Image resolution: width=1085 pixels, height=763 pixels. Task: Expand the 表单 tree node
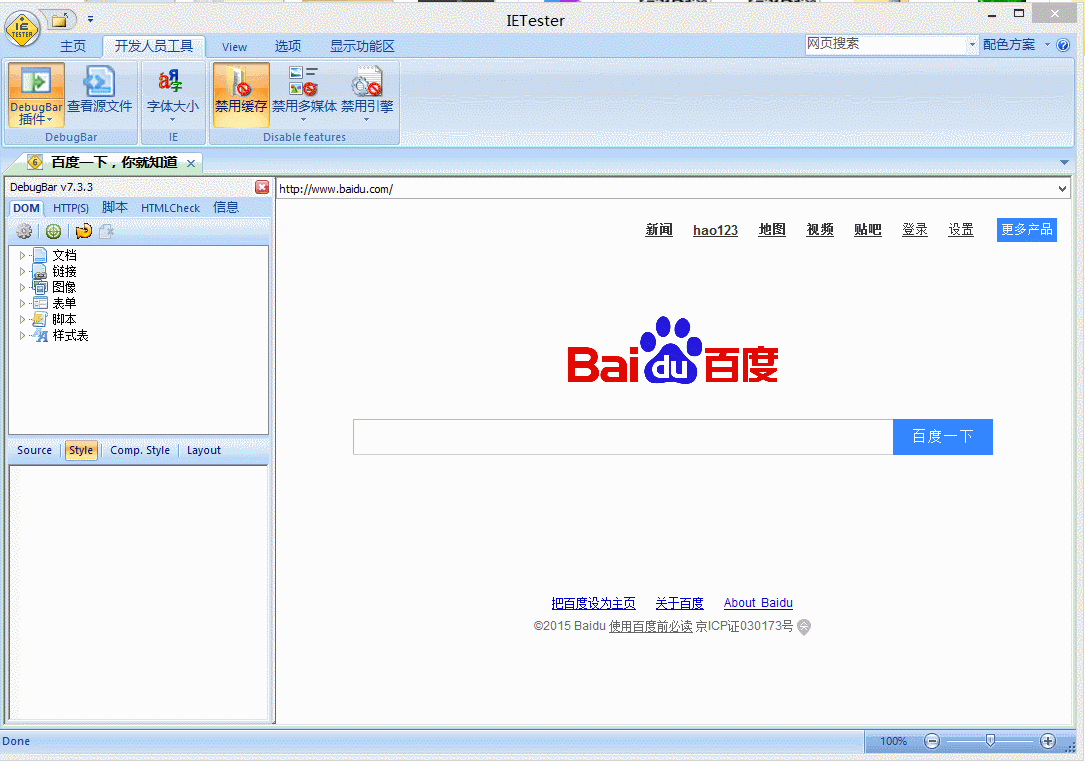(22, 304)
